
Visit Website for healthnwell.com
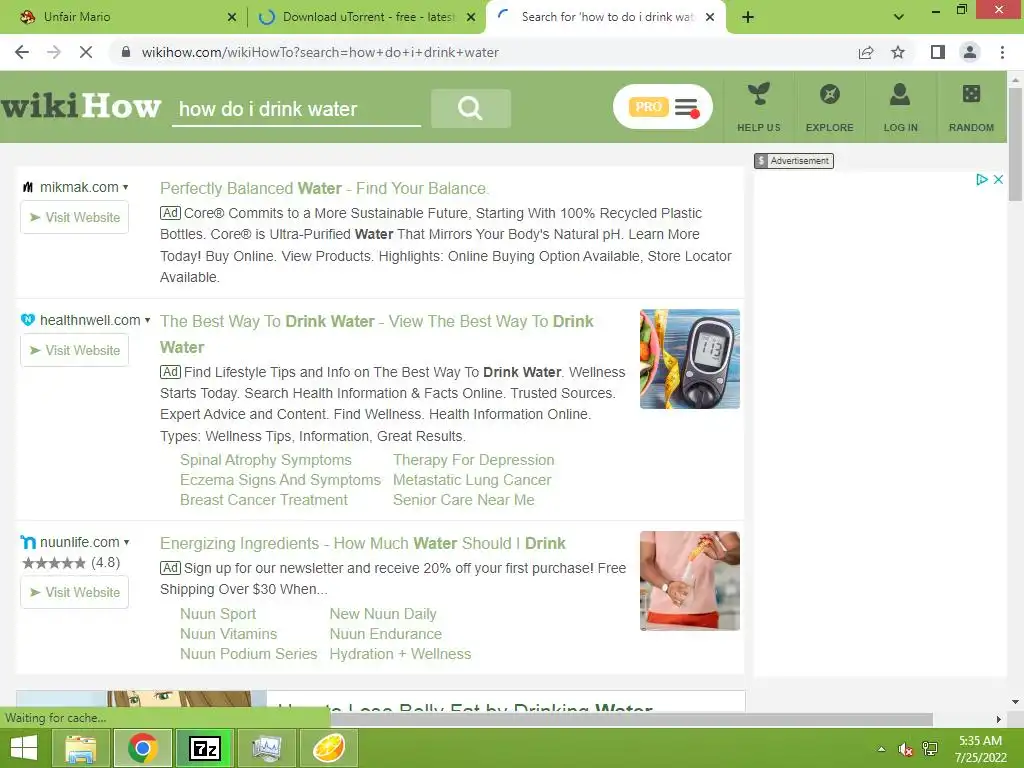pos(74,351)
